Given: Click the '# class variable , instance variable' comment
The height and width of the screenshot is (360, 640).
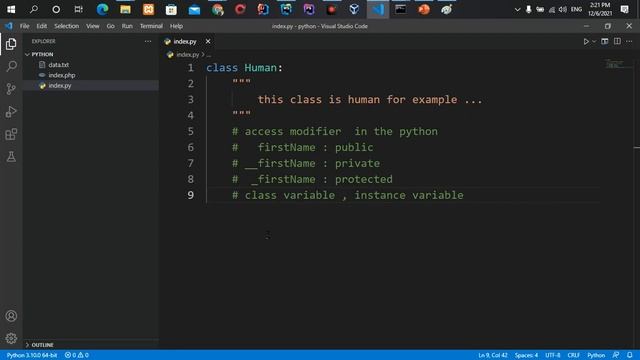Looking at the screenshot, I should (x=348, y=195).
